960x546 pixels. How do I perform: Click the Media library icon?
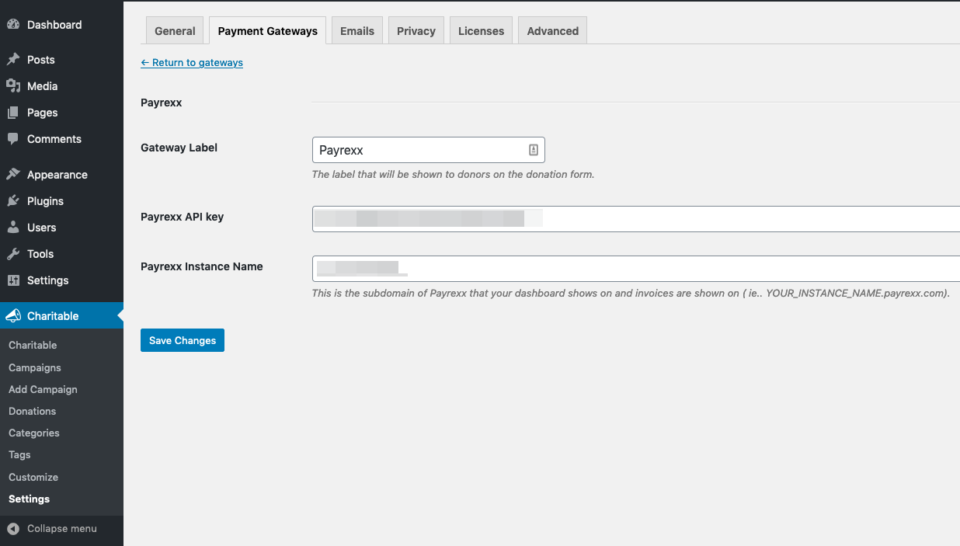tap(13, 86)
